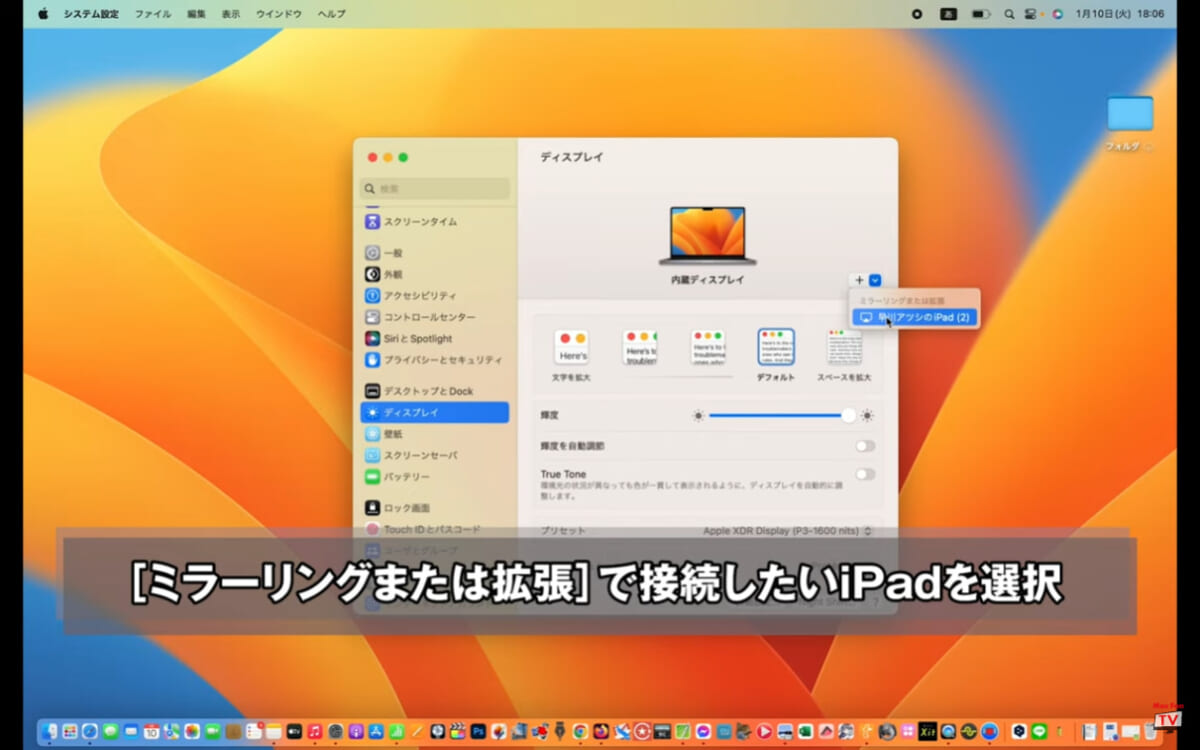Open ロック画面 settings in the sidebar

point(434,508)
